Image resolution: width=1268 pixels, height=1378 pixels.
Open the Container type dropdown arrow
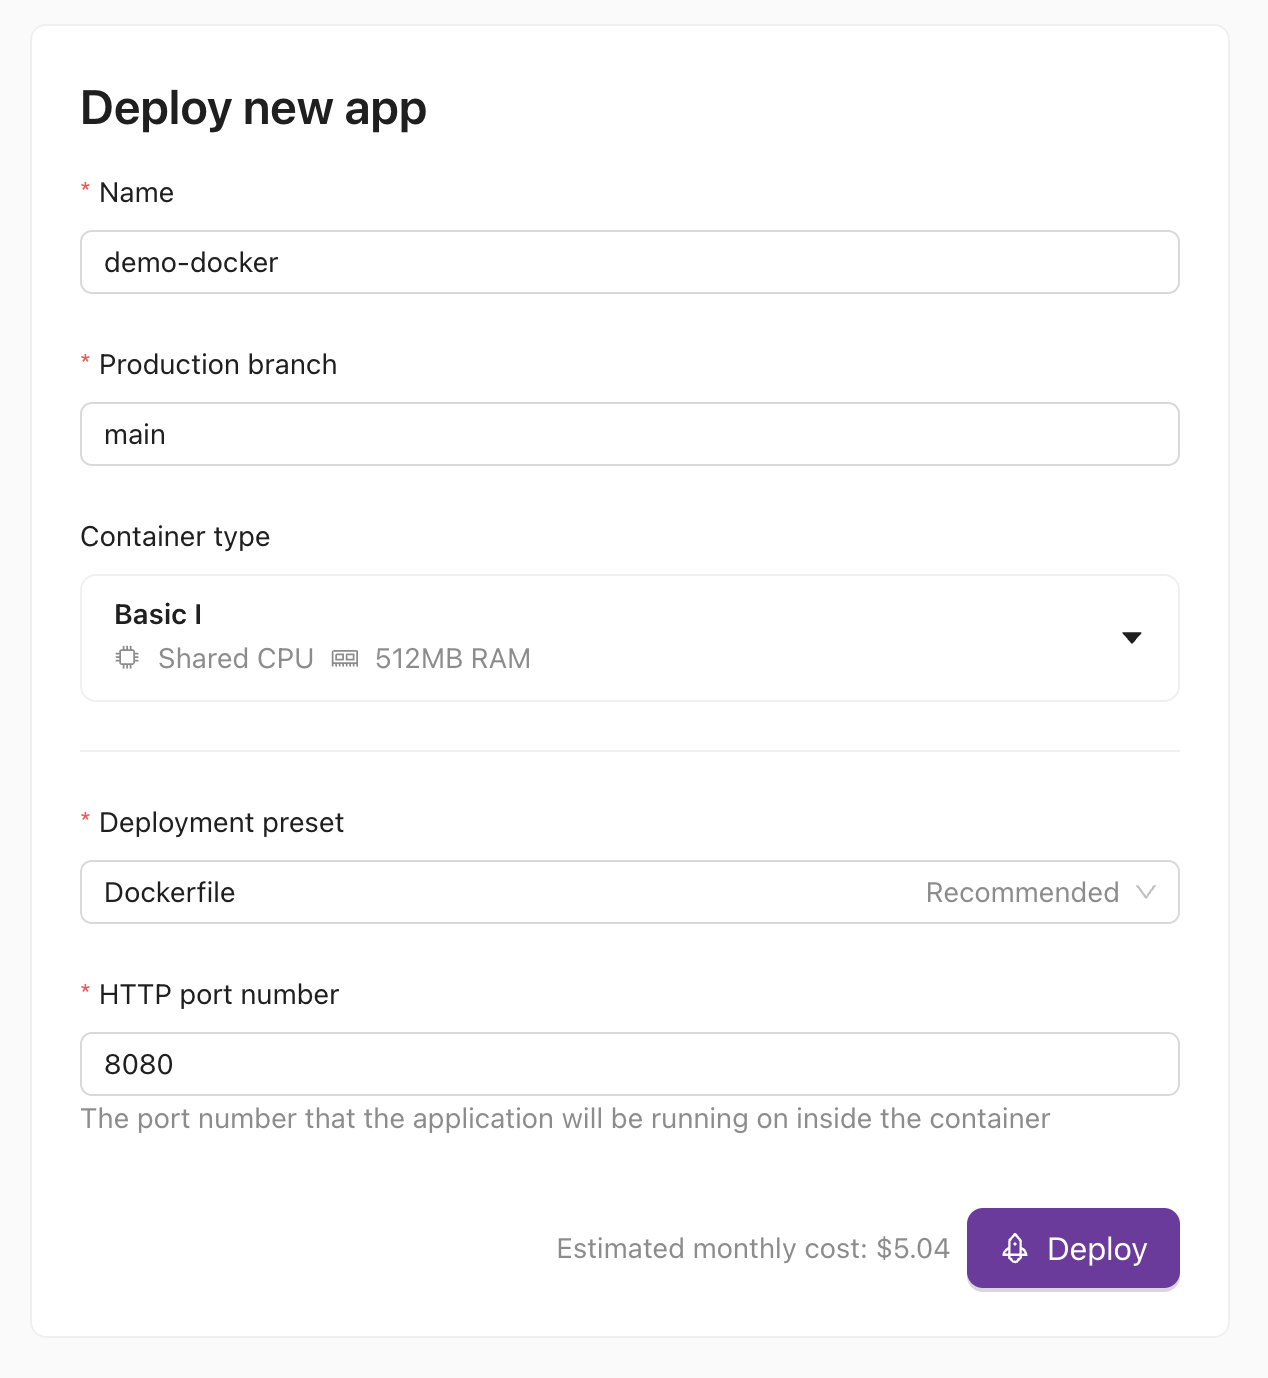coord(1132,638)
